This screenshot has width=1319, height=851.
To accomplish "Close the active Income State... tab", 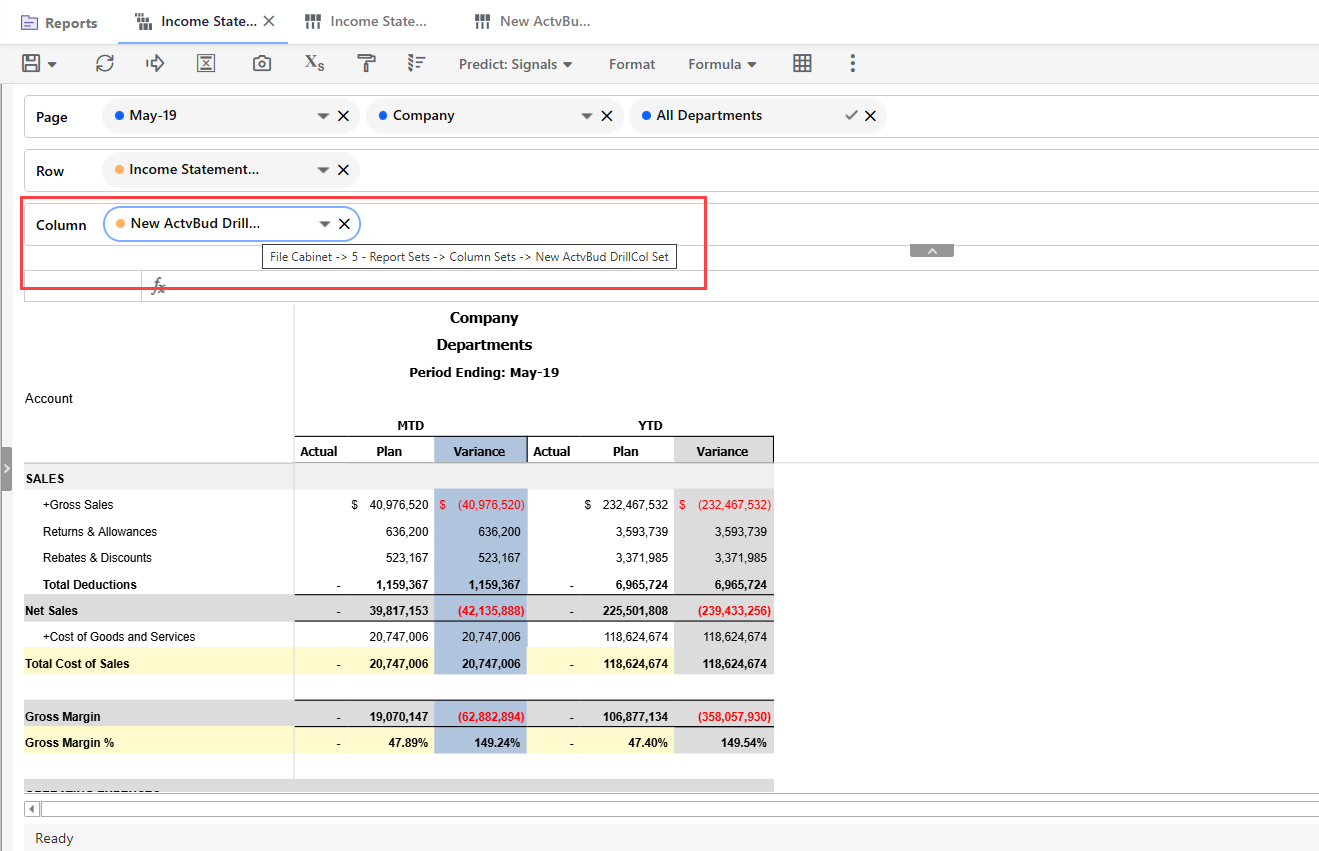I will (269, 21).
